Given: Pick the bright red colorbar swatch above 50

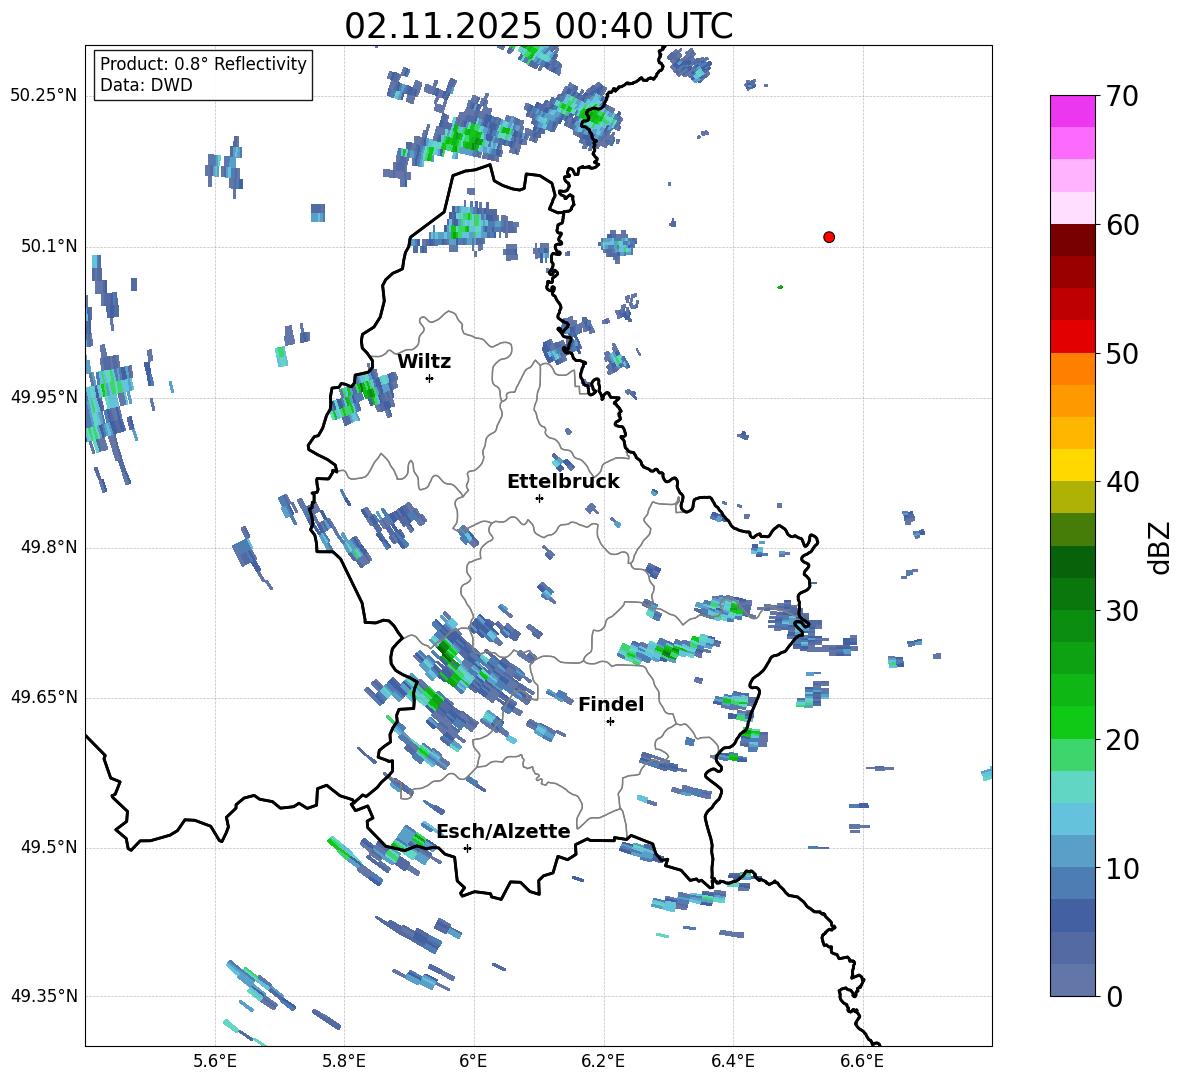Looking at the screenshot, I should [1073, 336].
